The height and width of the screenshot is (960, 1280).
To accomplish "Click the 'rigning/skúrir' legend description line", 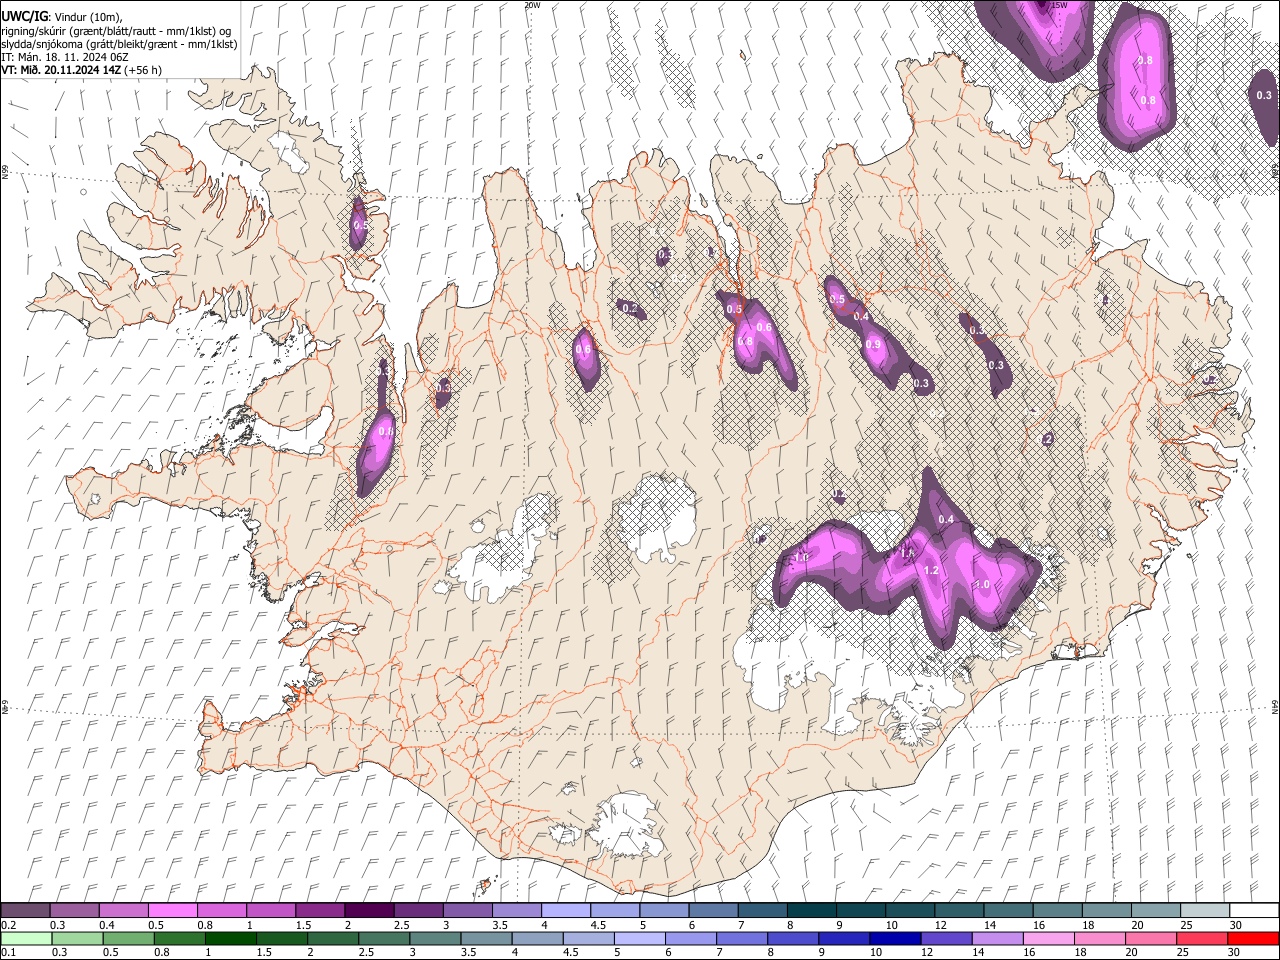I will click(x=116, y=31).
